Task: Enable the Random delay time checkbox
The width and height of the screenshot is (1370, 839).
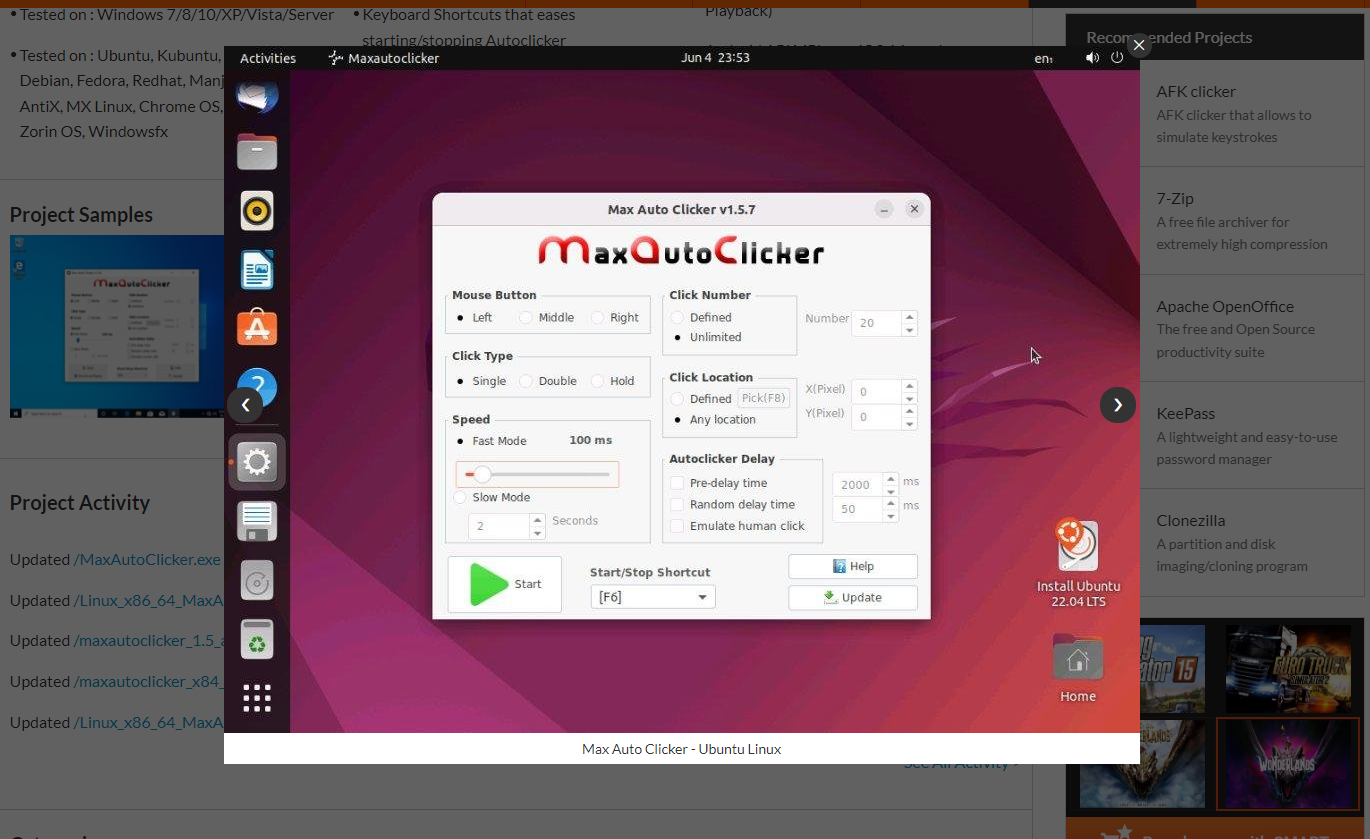Action: point(677,504)
